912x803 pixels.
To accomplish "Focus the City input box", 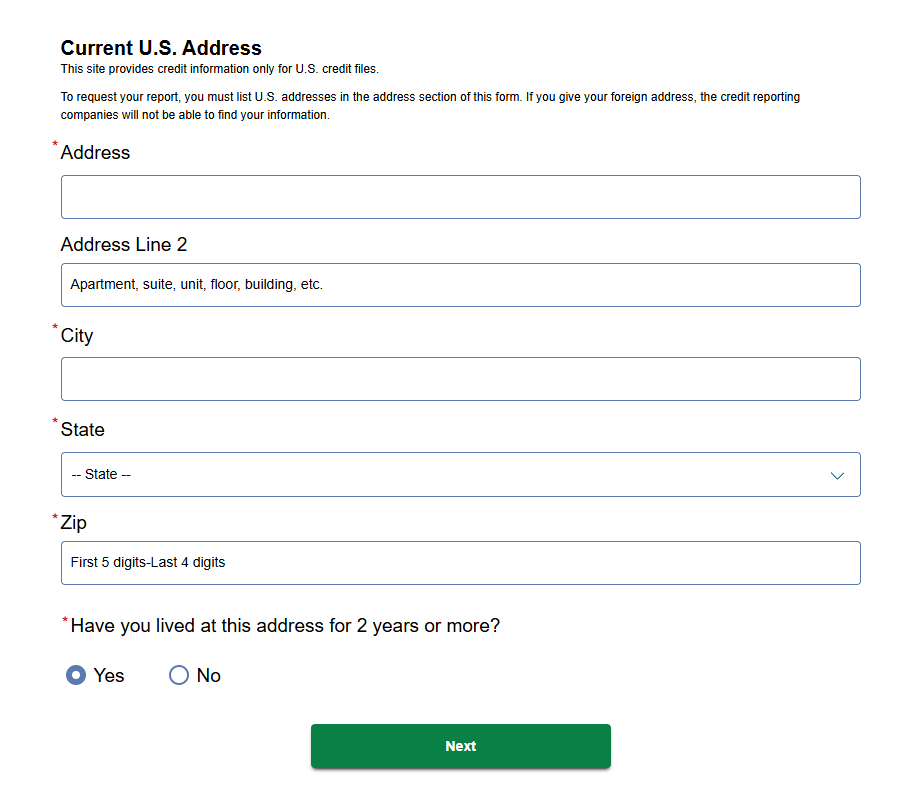I will tap(460, 379).
